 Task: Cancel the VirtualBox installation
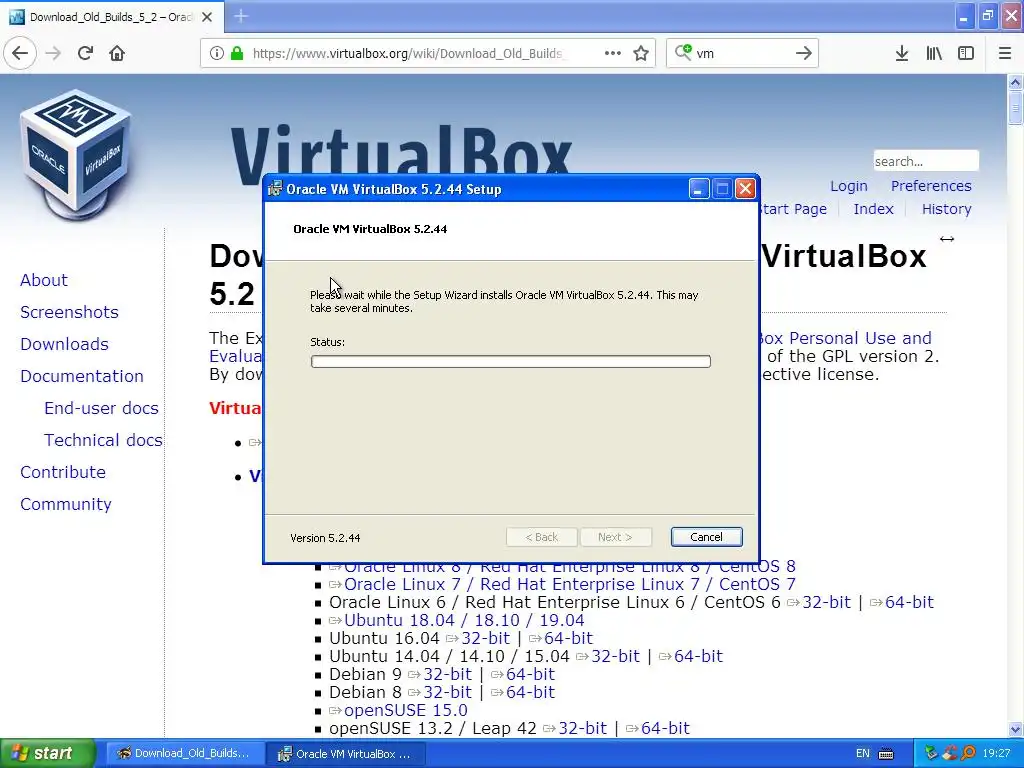706,537
